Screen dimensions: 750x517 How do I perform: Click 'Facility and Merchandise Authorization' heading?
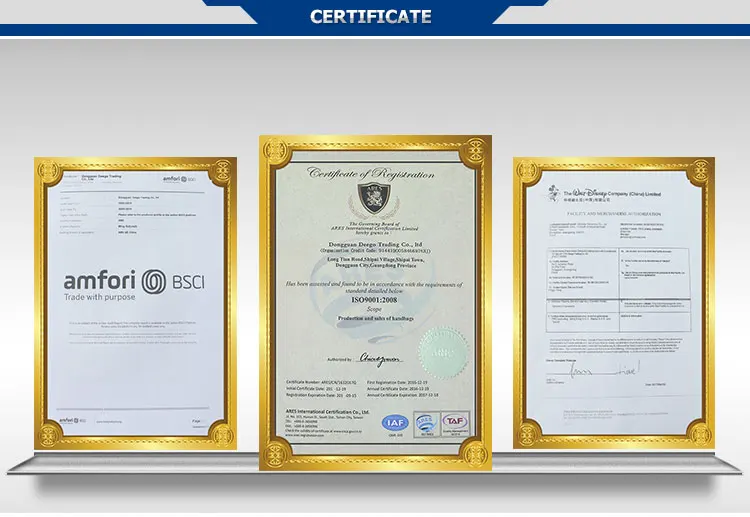(x=614, y=214)
